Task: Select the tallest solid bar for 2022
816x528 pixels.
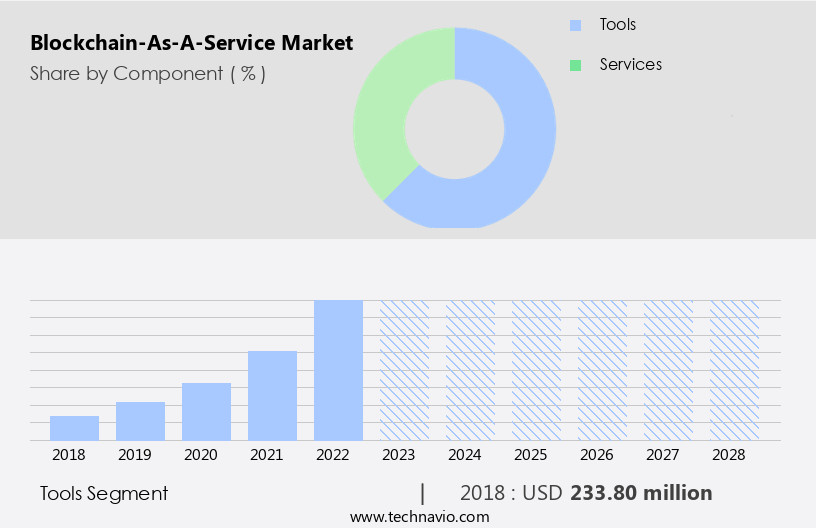Action: click(338, 370)
